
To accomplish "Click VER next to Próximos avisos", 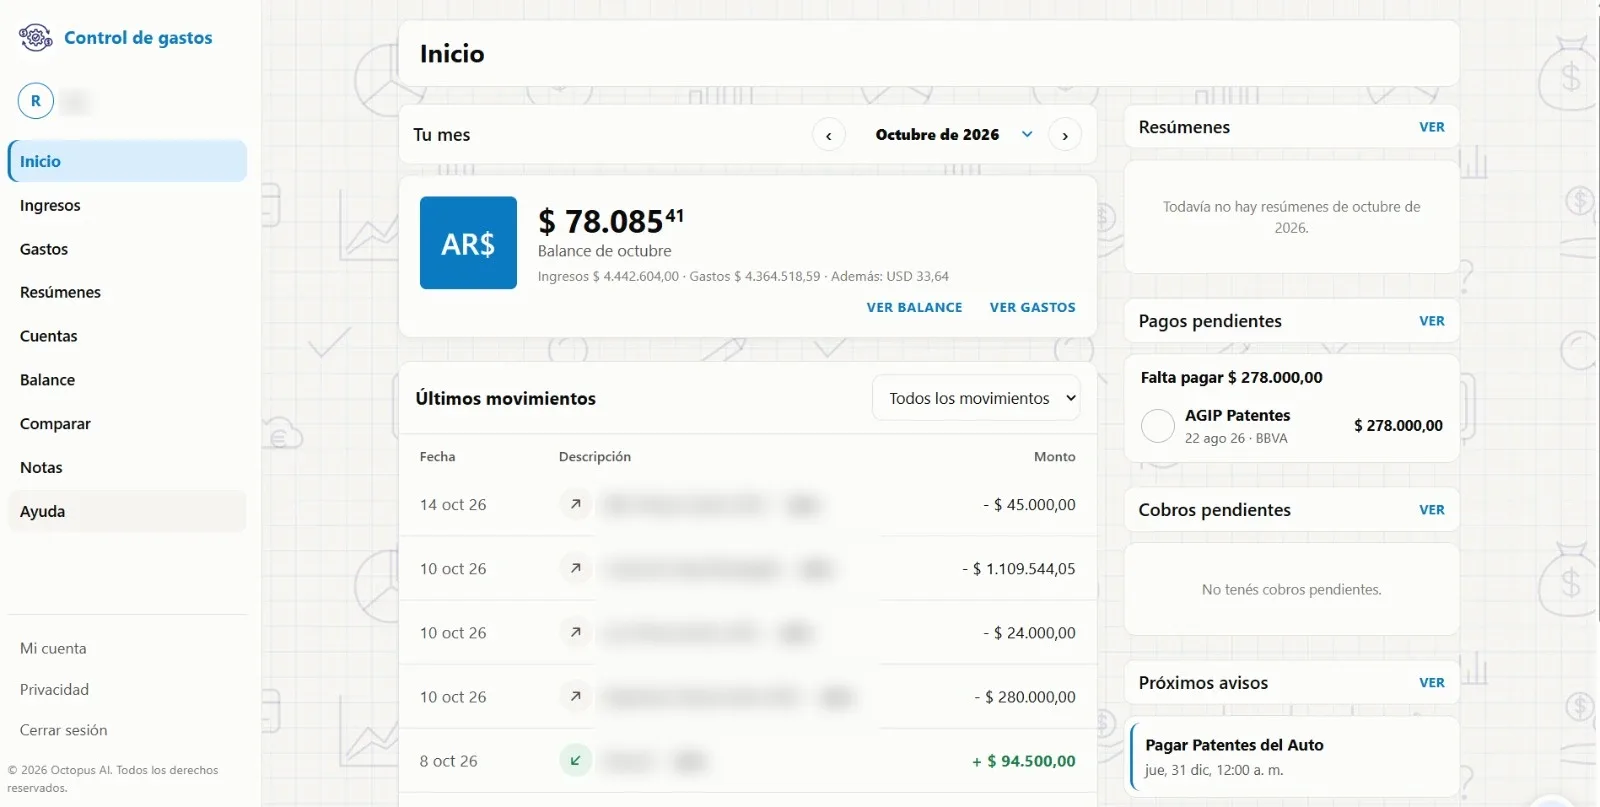I will pos(1432,683).
